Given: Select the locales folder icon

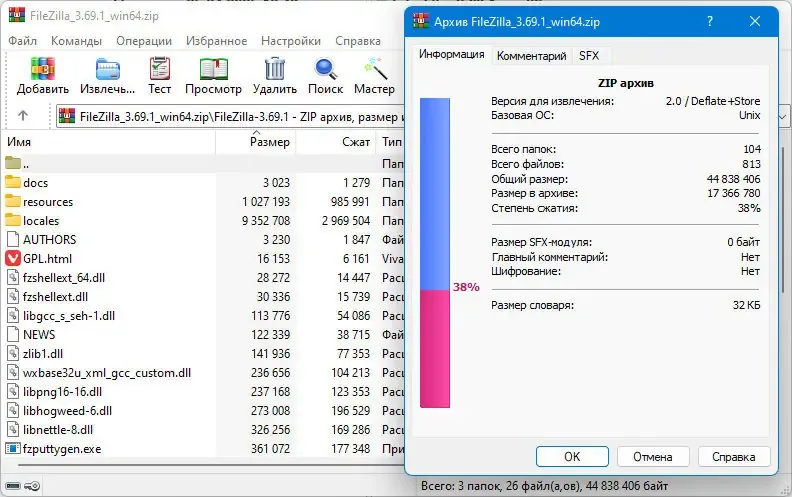Looking at the screenshot, I should (x=13, y=220).
